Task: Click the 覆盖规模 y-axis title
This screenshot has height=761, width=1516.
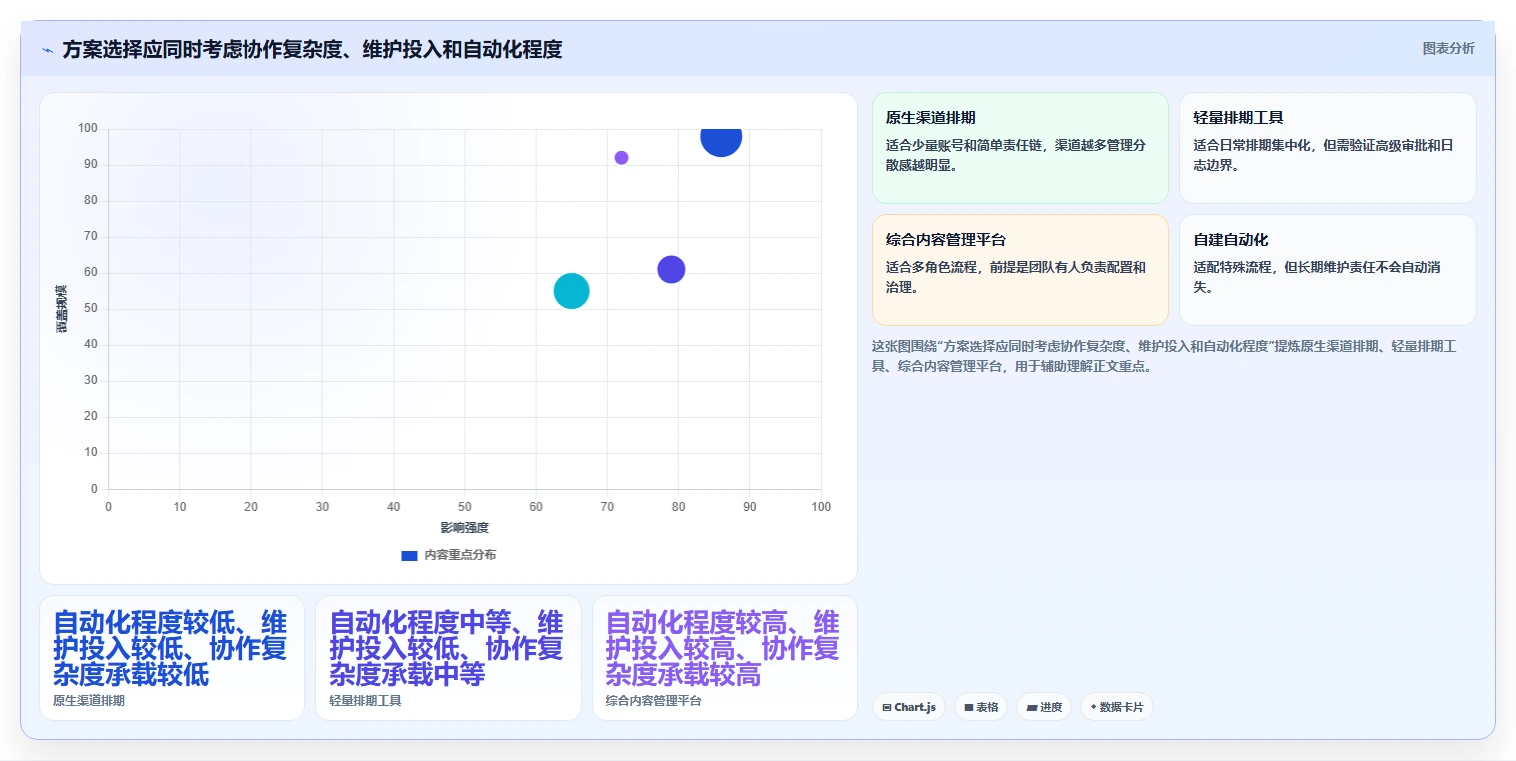Action: 62,309
